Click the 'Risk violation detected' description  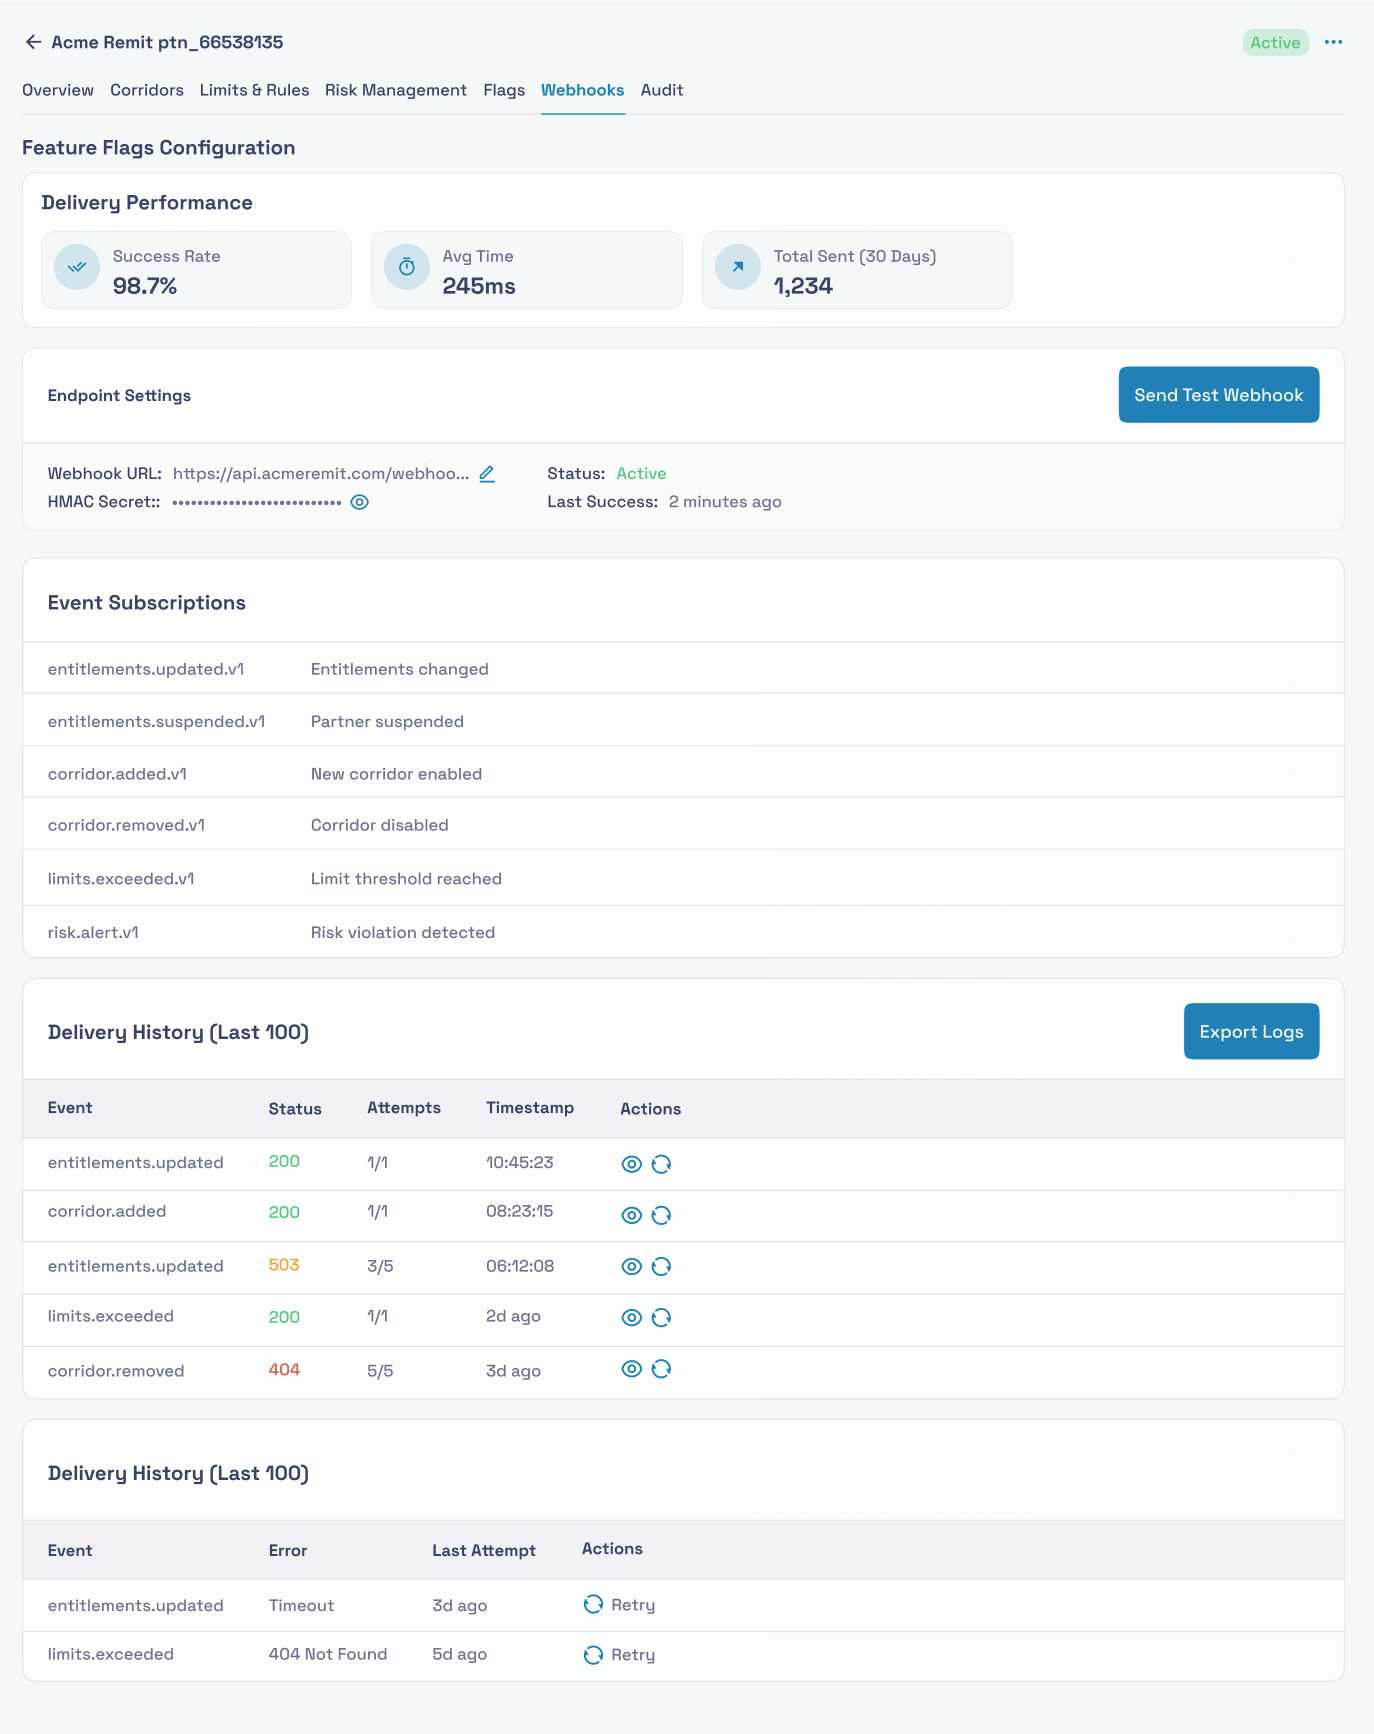point(403,932)
